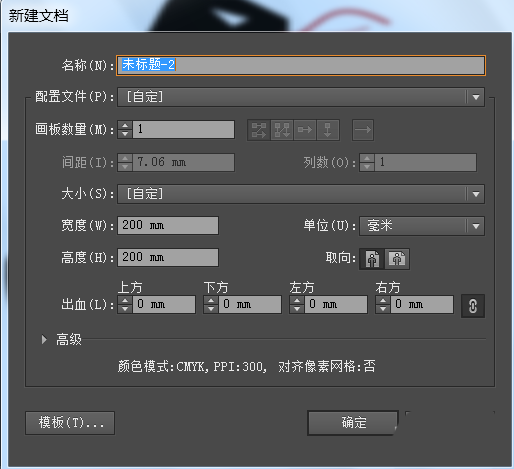514x469 pixels.
Task: Decrease the 右方 right bleed value
Action: pyautogui.click(x=383, y=309)
